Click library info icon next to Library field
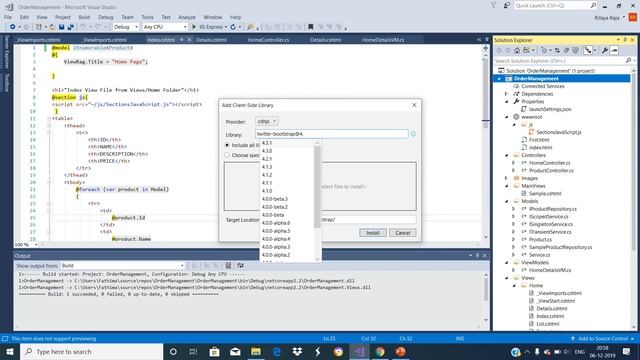This screenshot has height=360, width=640. coord(413,134)
